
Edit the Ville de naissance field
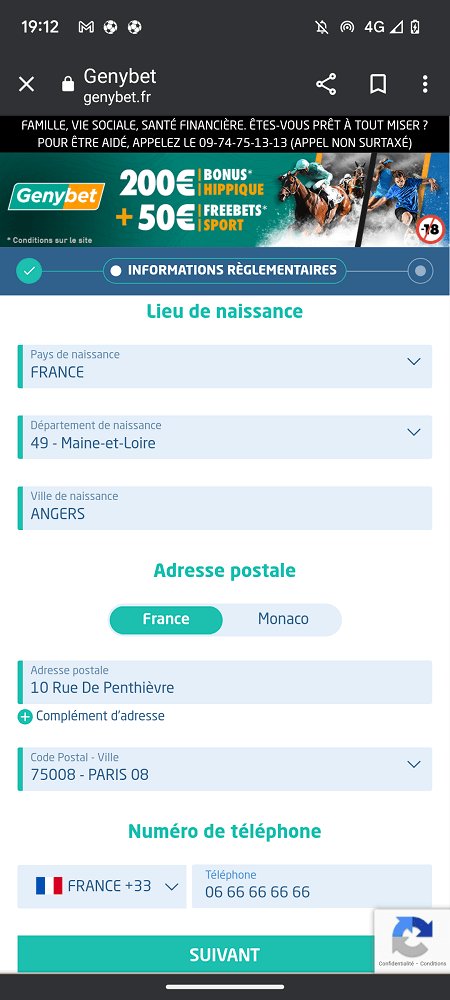click(224, 508)
